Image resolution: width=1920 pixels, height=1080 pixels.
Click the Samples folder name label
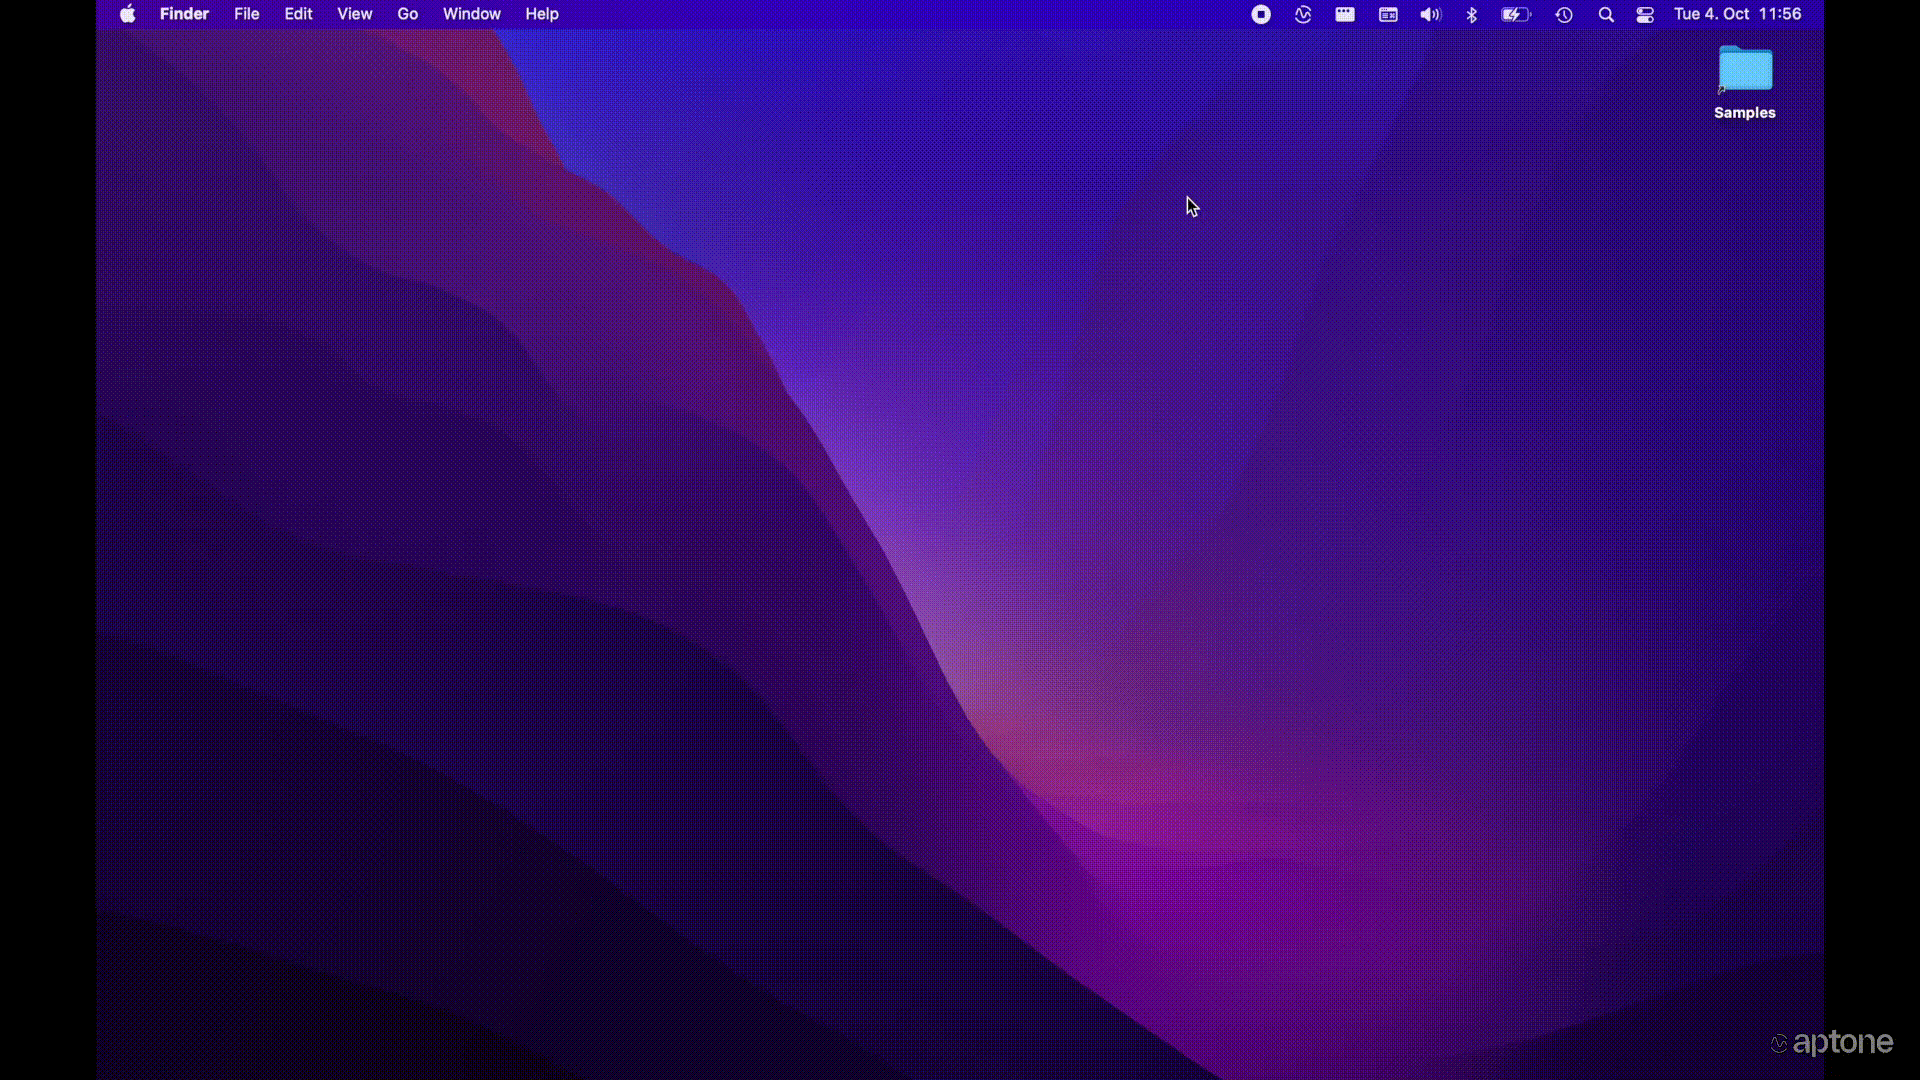tap(1745, 113)
